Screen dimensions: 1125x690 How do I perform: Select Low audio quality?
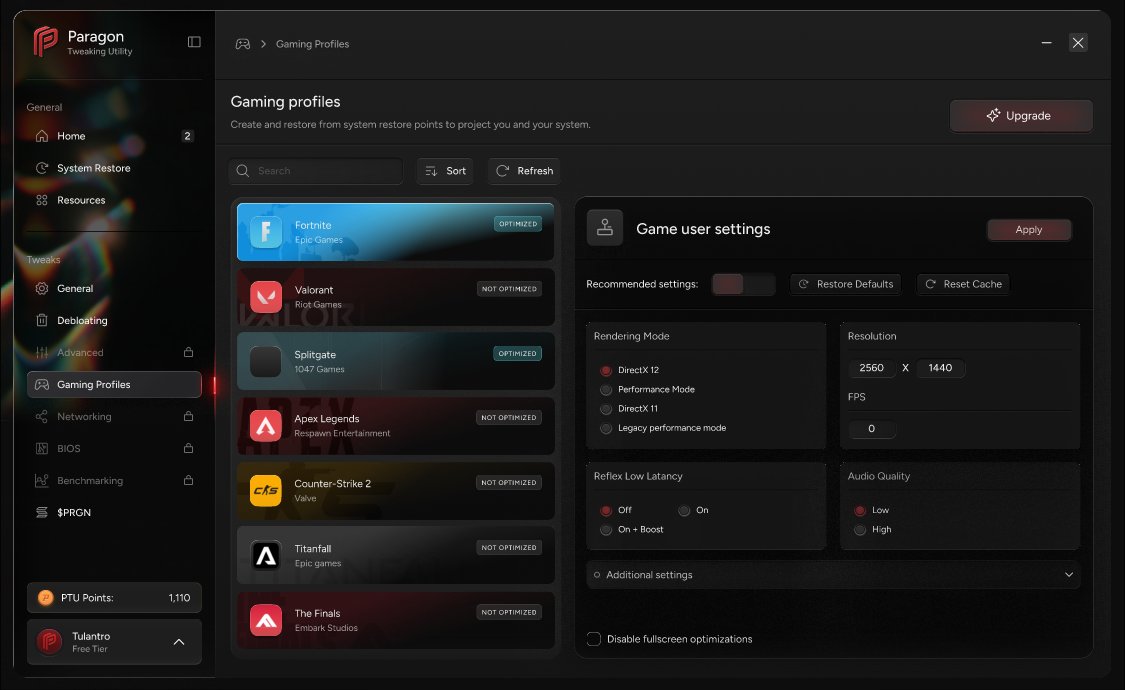(860, 511)
